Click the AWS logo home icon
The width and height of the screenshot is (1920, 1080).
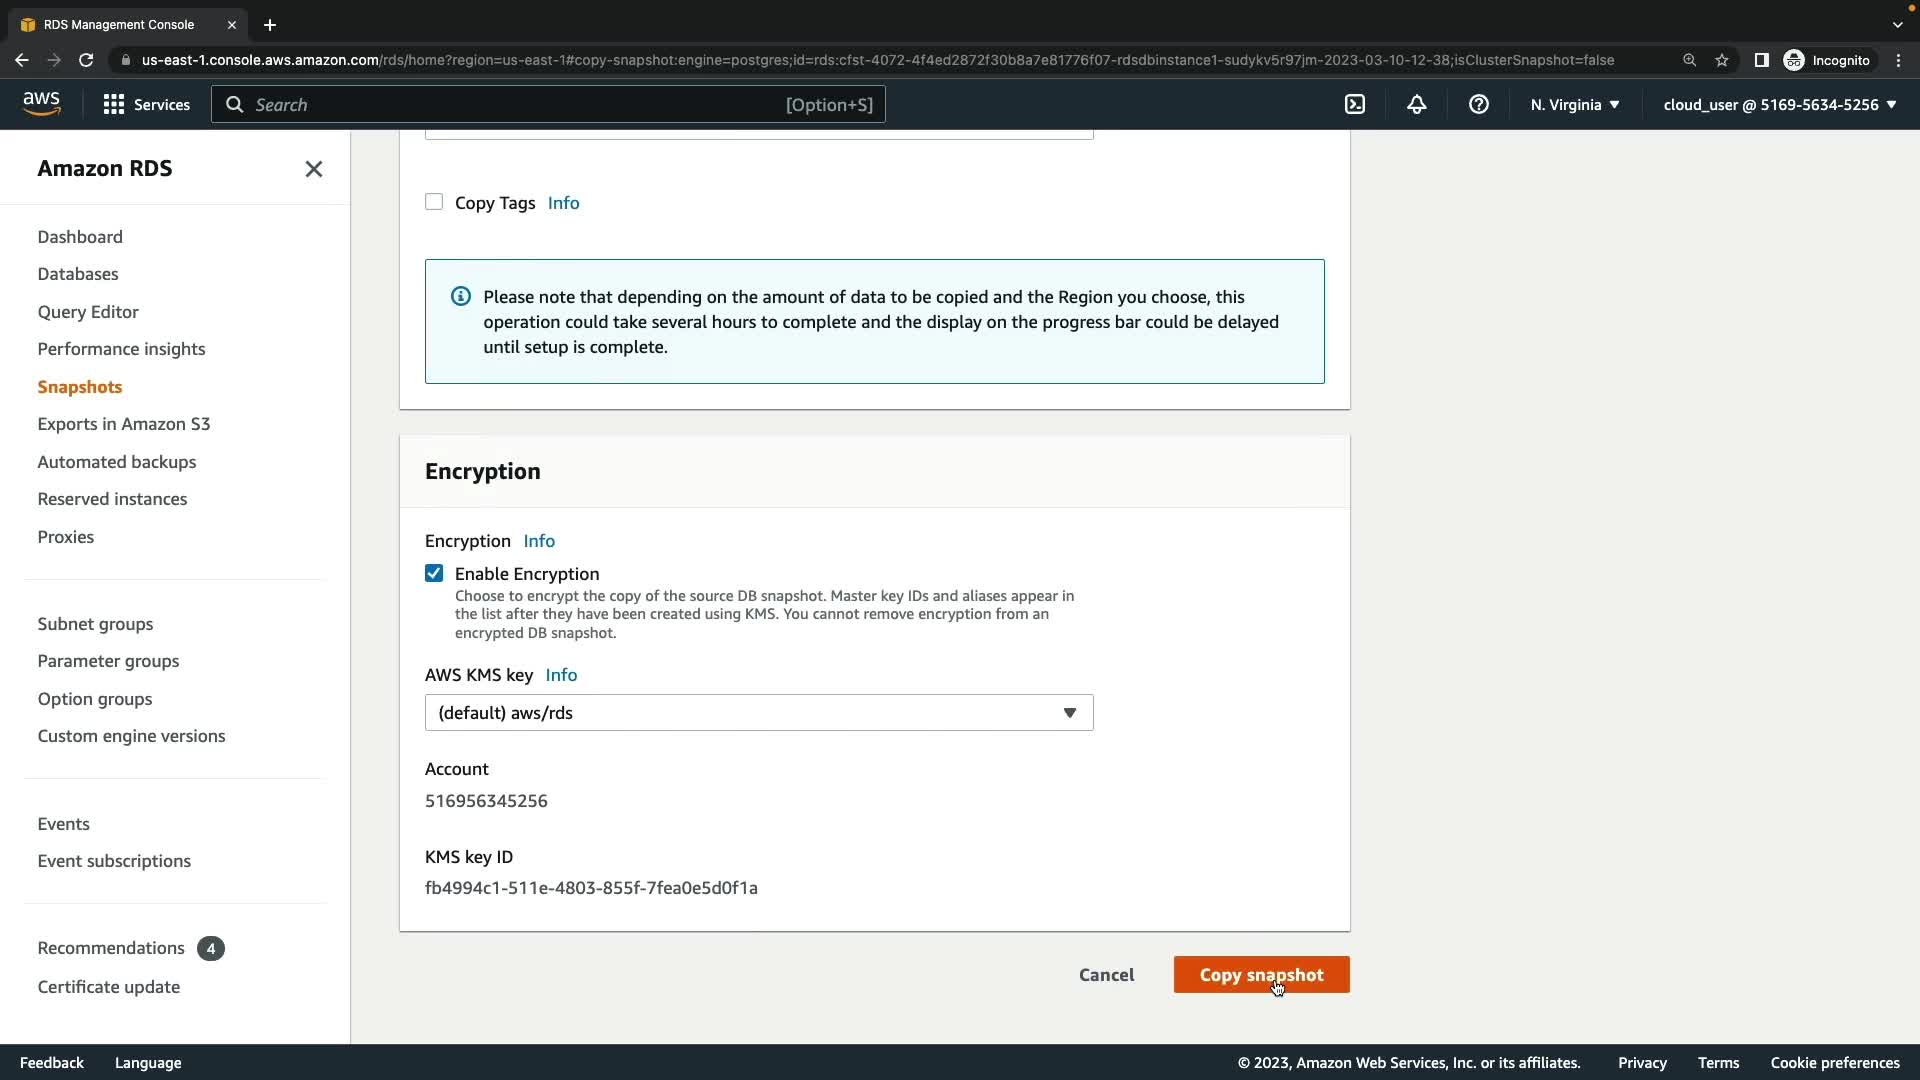pos(41,103)
